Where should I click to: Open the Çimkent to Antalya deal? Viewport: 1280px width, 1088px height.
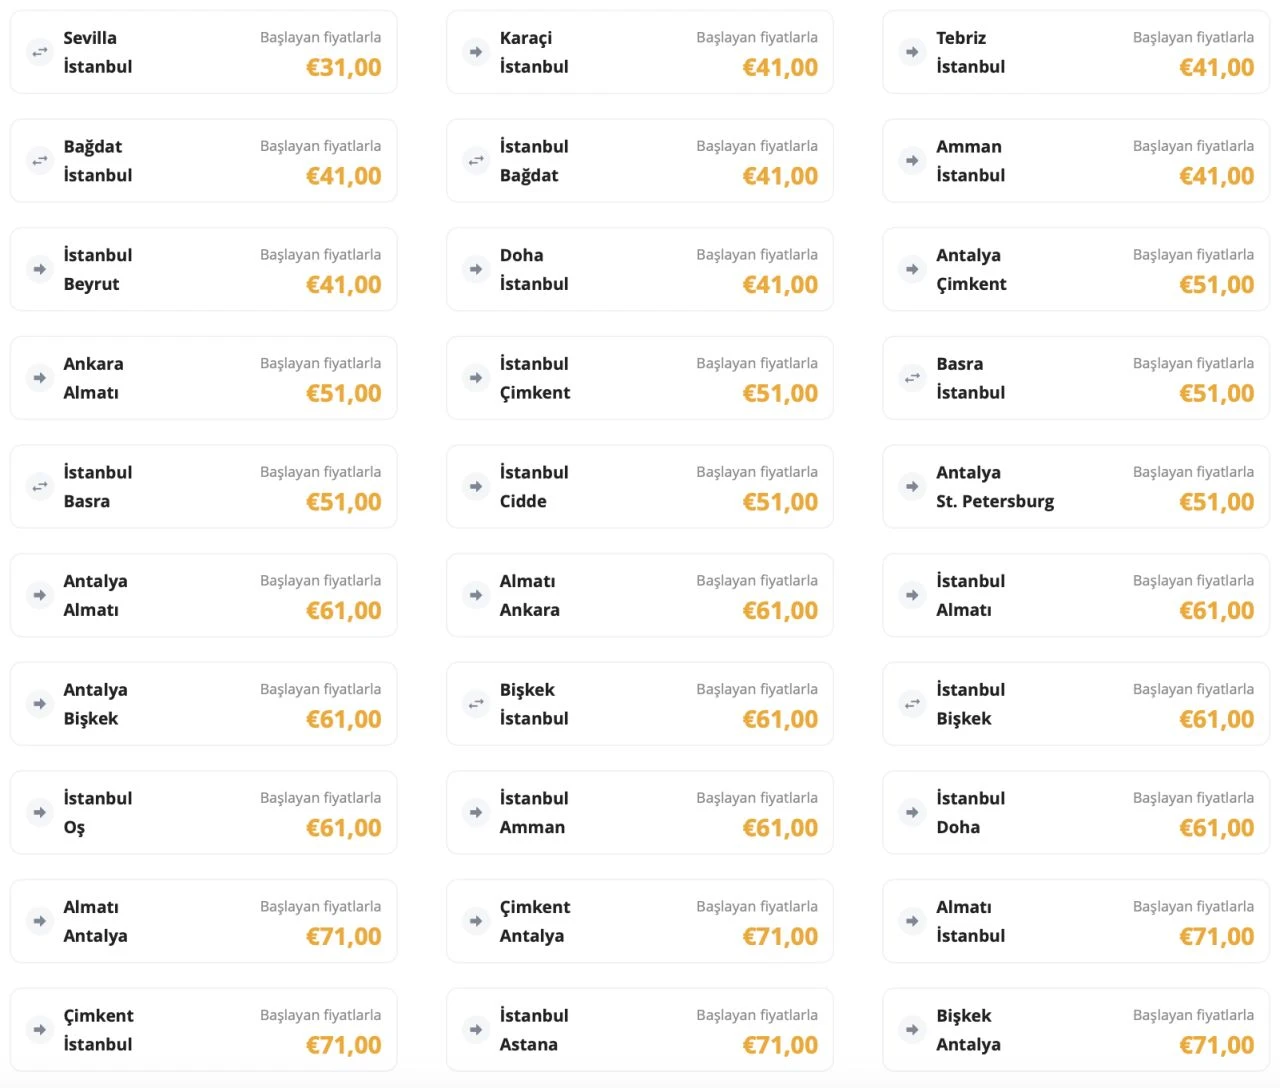(639, 921)
